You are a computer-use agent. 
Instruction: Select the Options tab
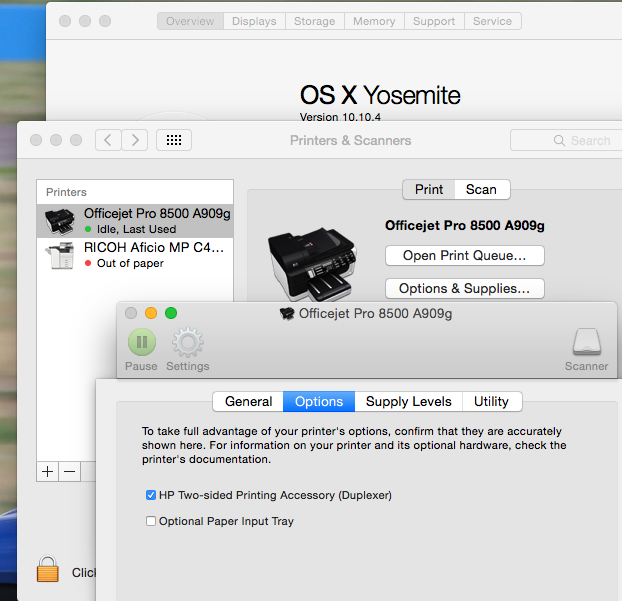(x=319, y=401)
